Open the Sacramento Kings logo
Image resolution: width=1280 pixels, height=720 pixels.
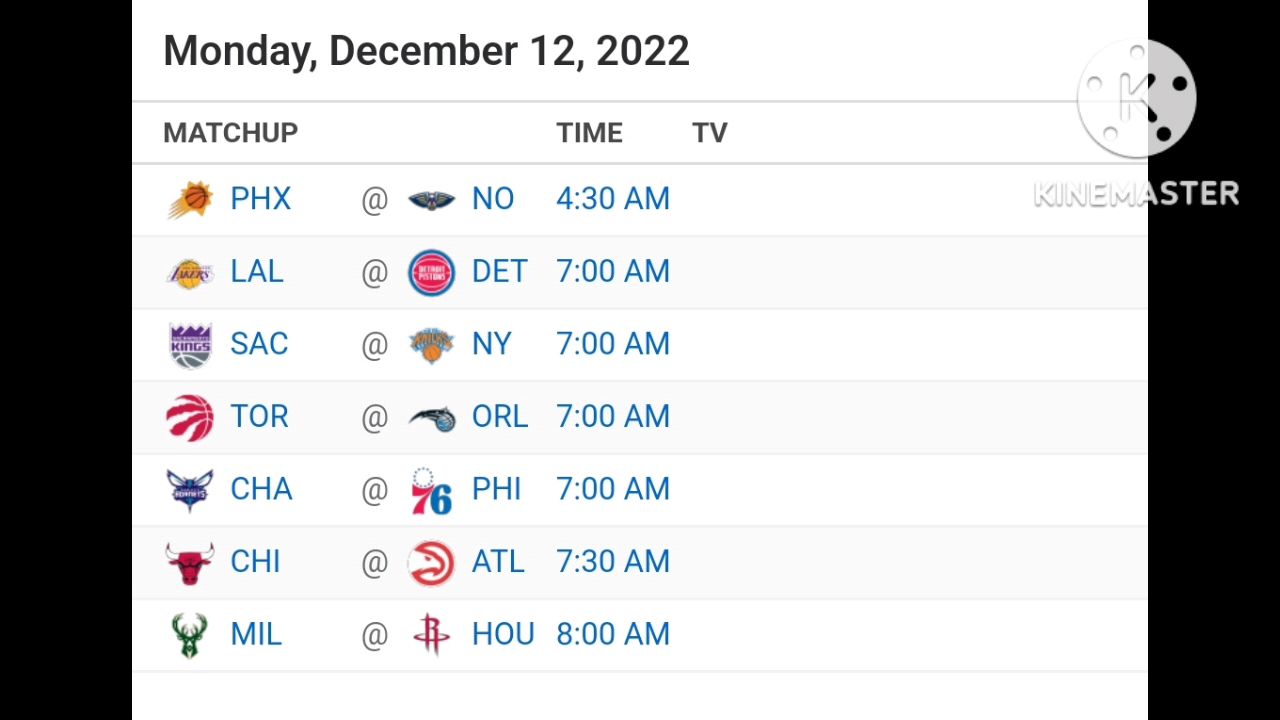190,345
